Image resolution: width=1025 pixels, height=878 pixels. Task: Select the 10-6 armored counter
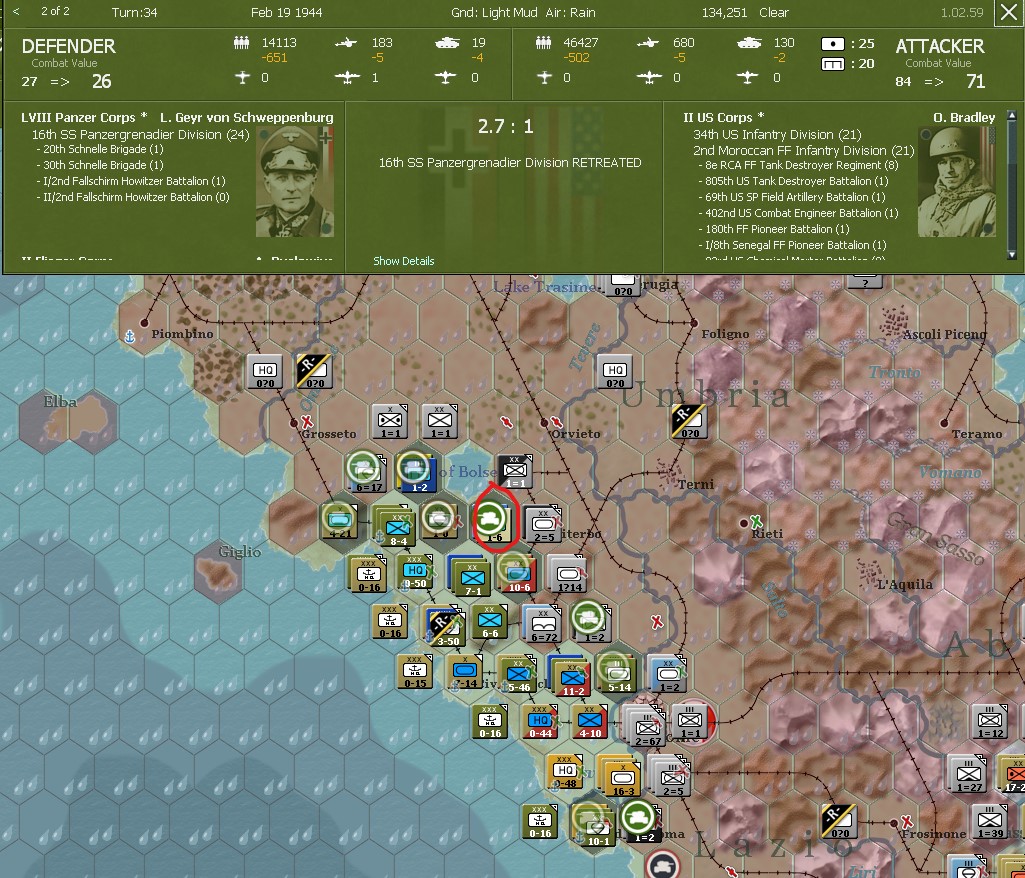tap(518, 573)
